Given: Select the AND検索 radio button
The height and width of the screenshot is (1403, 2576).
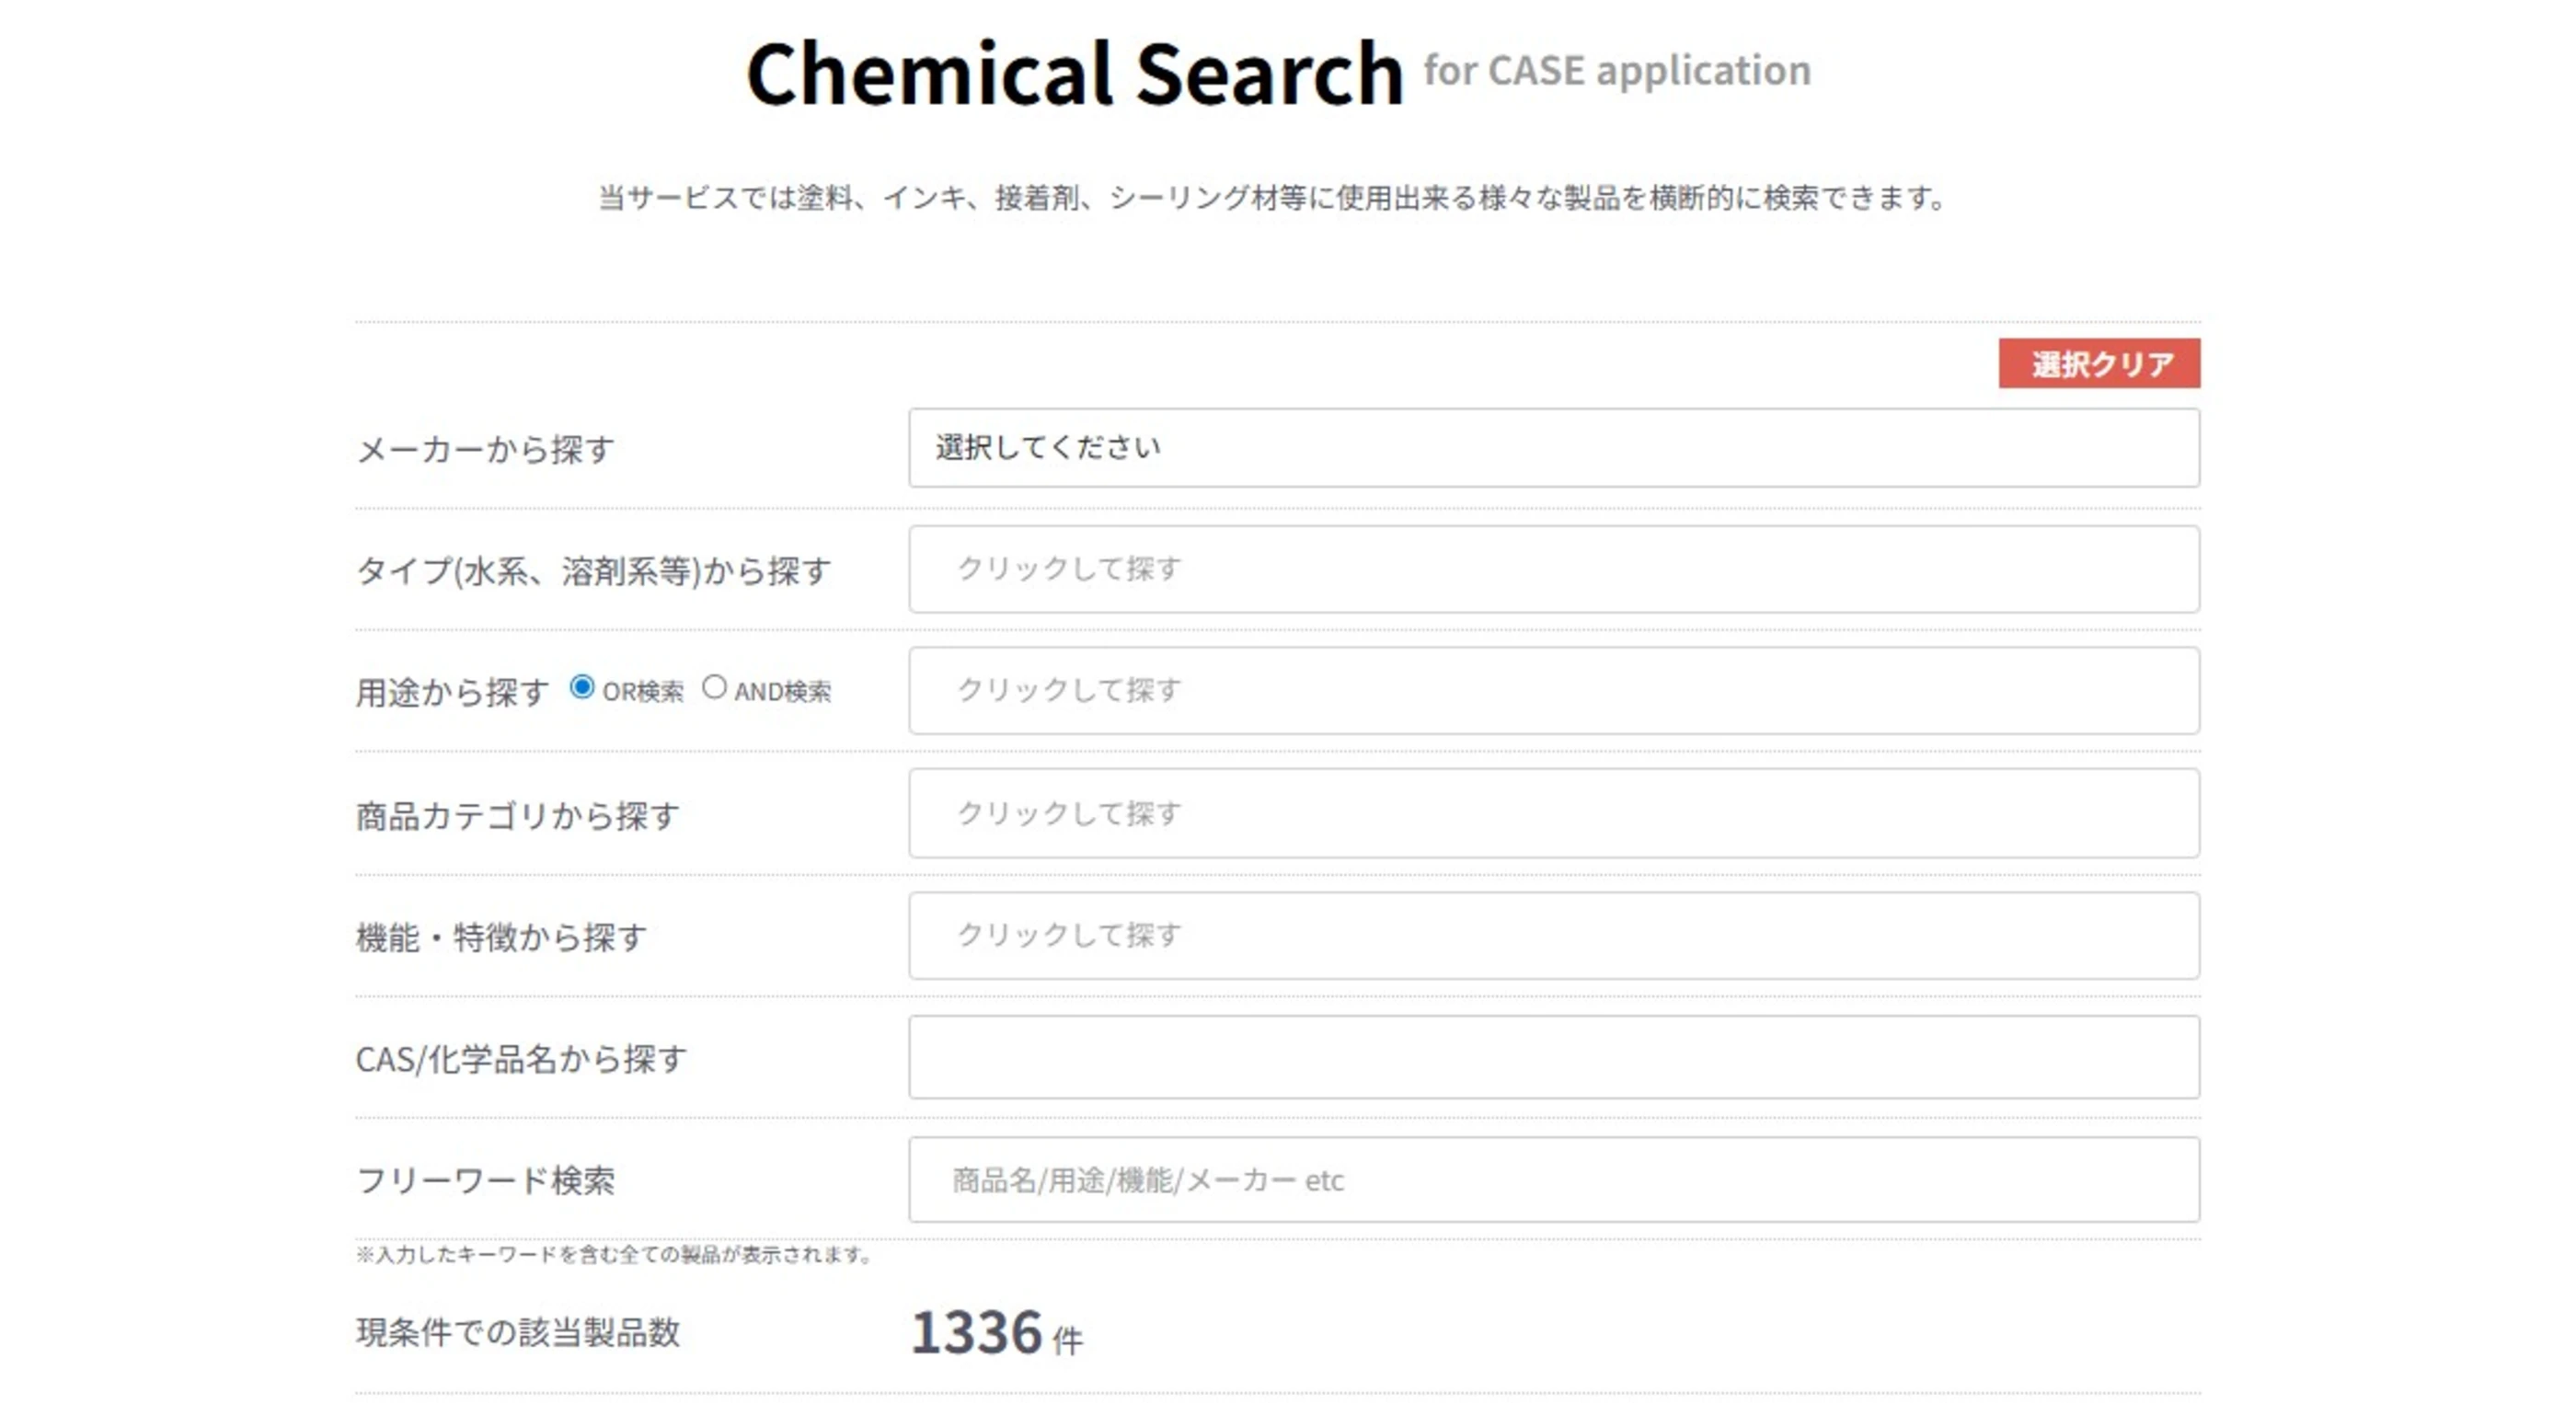Looking at the screenshot, I should pos(714,688).
